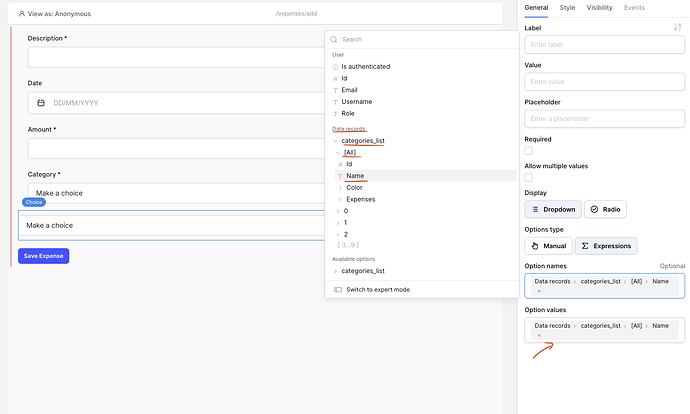The height and width of the screenshot is (414, 690).
Task: Click the Amount input field
Action: click(176, 148)
